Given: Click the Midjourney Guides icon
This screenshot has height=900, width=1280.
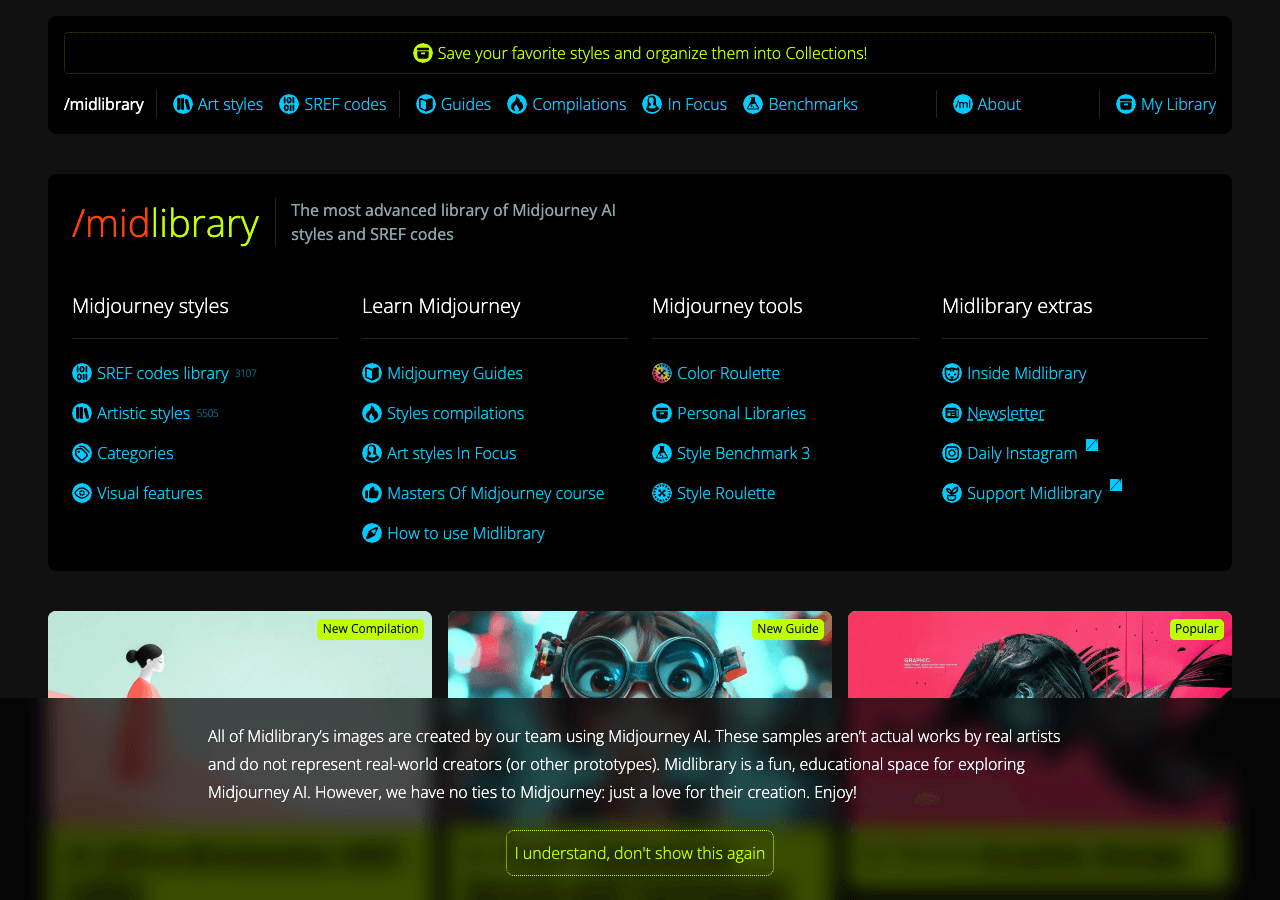Looking at the screenshot, I should click(372, 373).
